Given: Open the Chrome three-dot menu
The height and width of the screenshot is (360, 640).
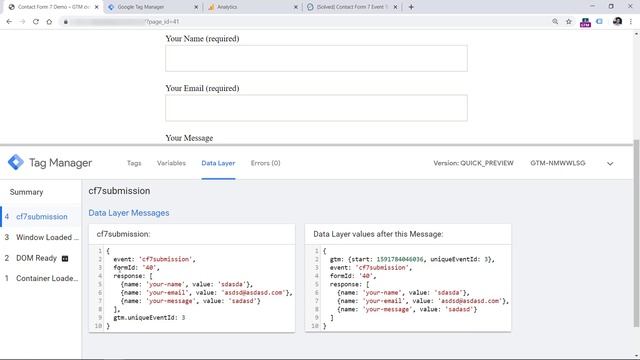Looking at the screenshot, I should tap(631, 22).
